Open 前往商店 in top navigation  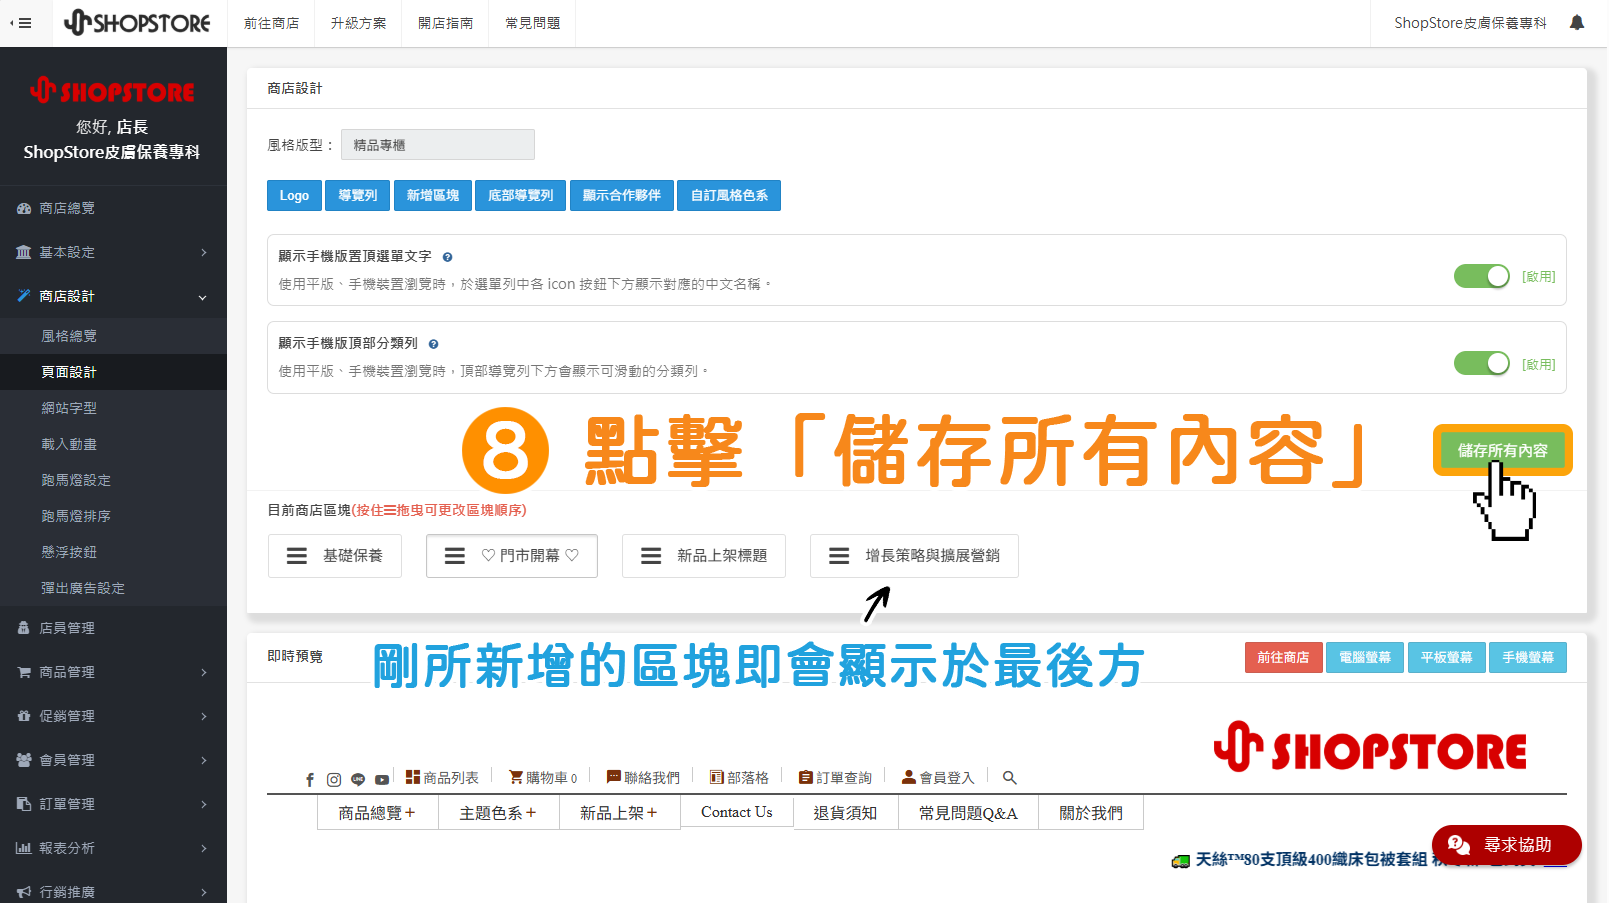(272, 23)
